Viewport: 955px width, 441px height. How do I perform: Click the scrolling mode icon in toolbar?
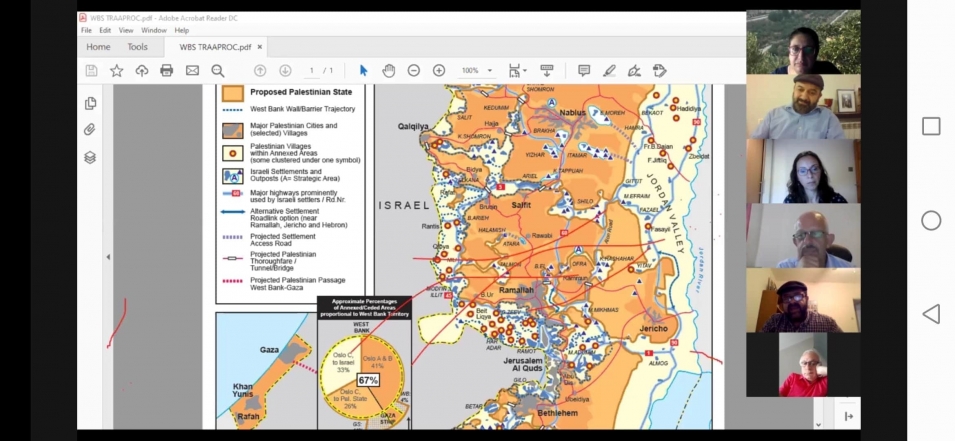point(546,71)
